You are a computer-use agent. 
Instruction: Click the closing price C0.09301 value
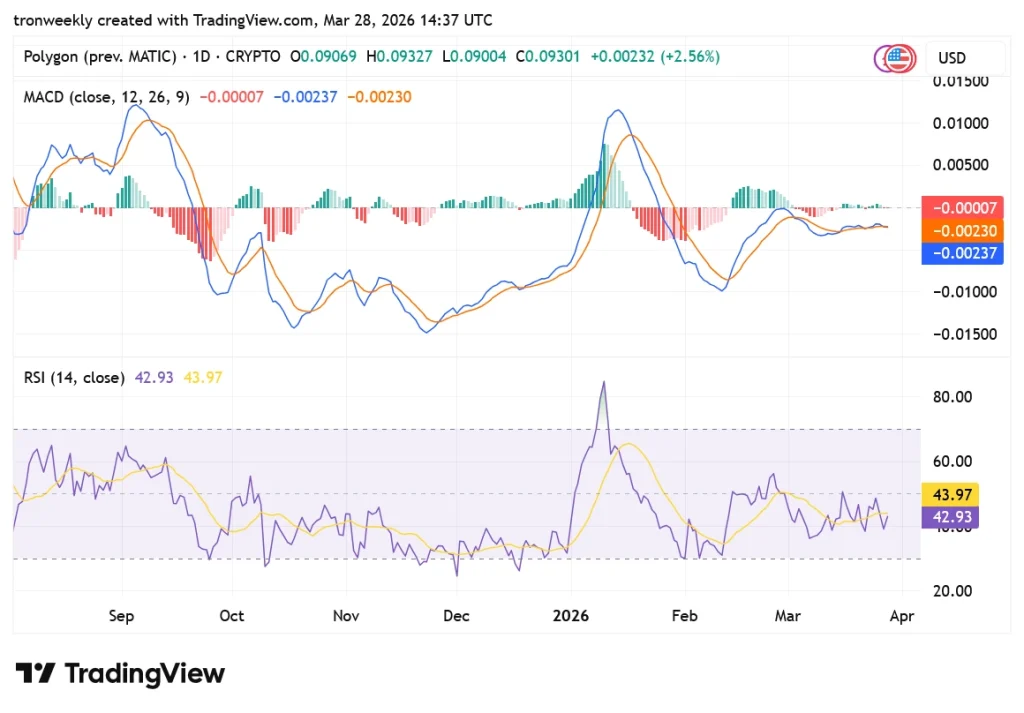pos(549,57)
